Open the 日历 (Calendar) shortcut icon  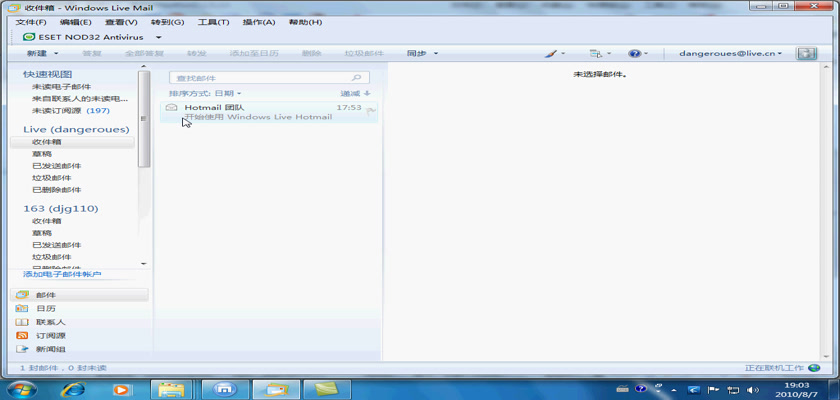click(x=22, y=309)
